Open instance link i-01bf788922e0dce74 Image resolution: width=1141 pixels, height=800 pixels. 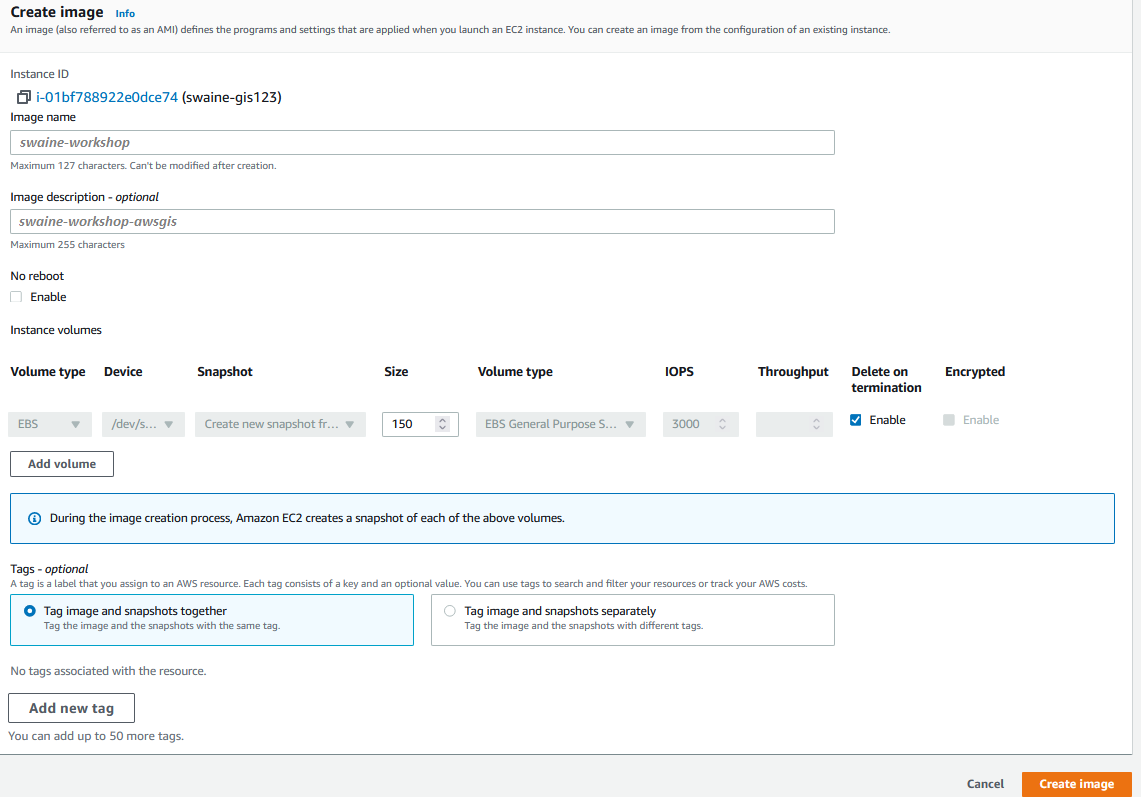[x=107, y=97]
